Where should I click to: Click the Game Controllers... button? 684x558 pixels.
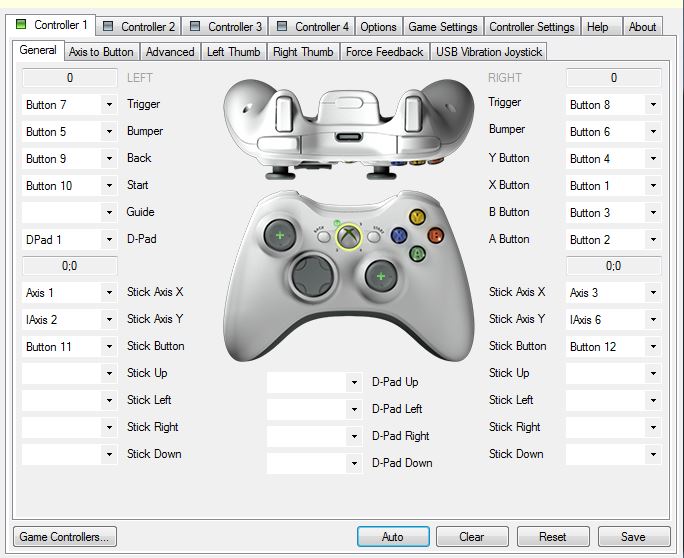coord(65,537)
